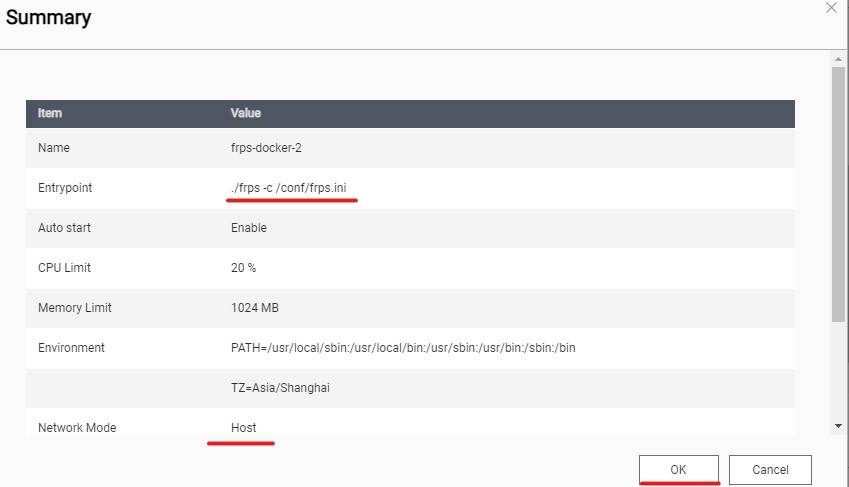
Task: Click the scrollbar up arrow
Action: [838, 59]
